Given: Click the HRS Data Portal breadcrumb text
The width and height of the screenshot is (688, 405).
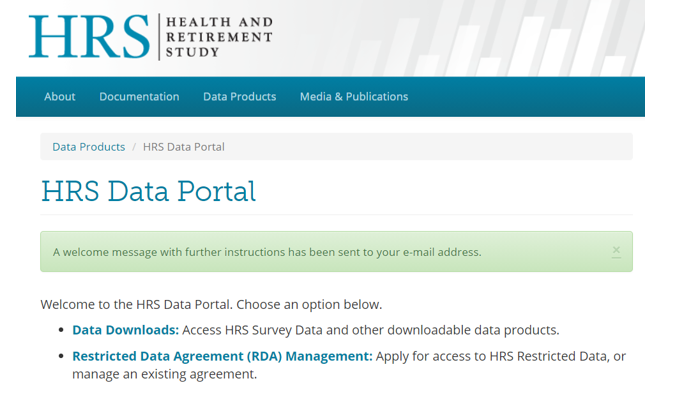Looking at the screenshot, I should 184,147.
